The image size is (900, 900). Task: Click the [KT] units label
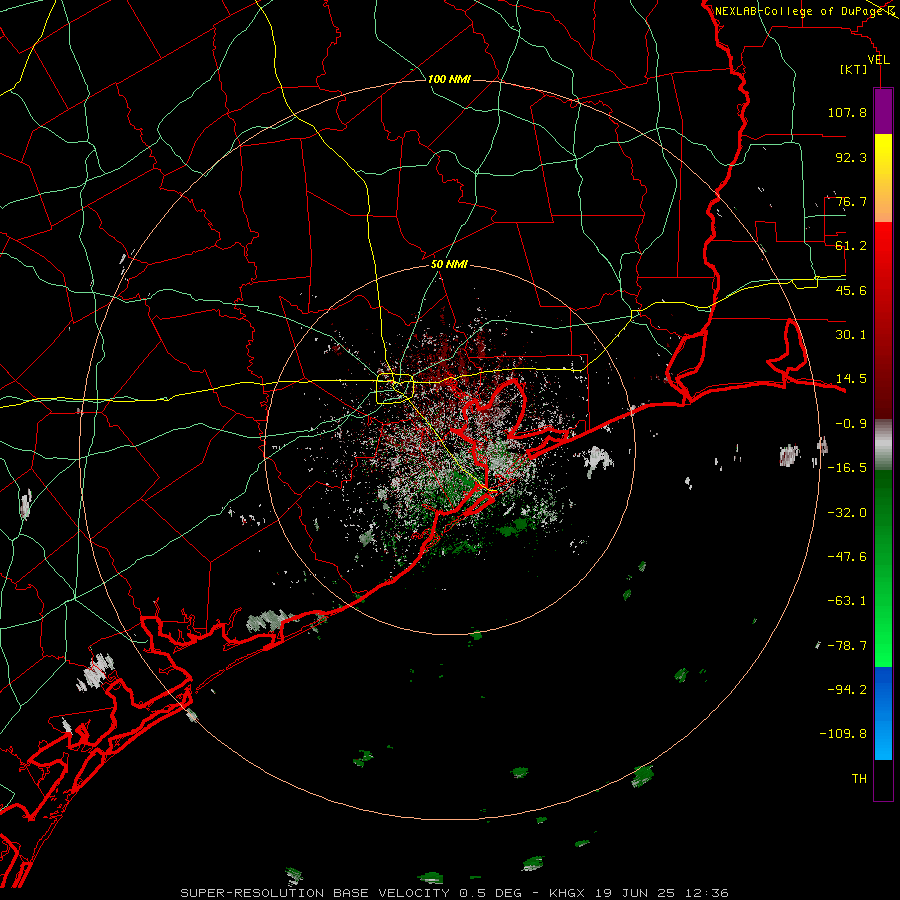click(x=854, y=69)
